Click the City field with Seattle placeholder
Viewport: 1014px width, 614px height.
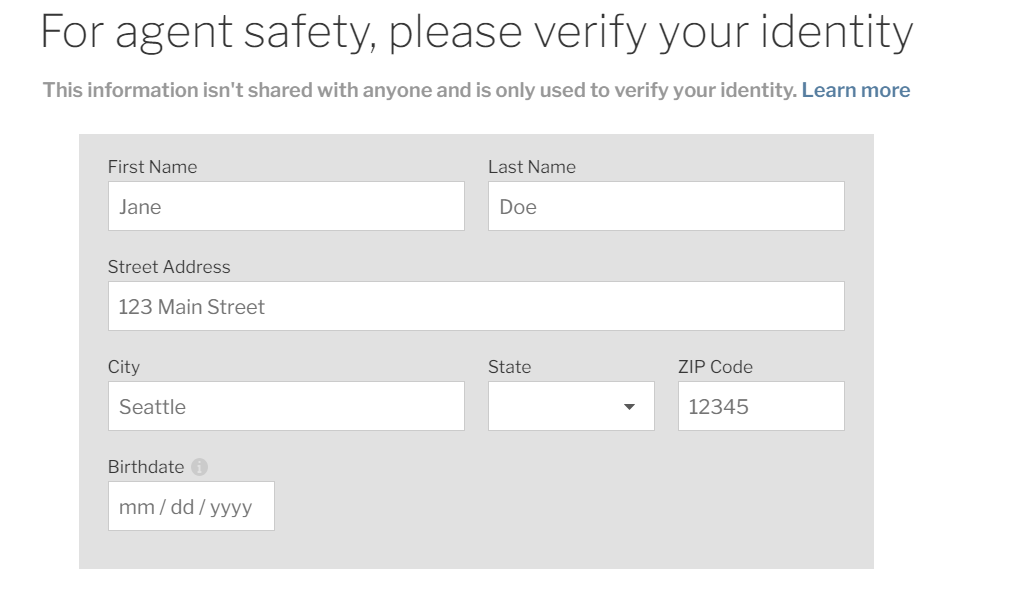pyautogui.click(x=286, y=406)
